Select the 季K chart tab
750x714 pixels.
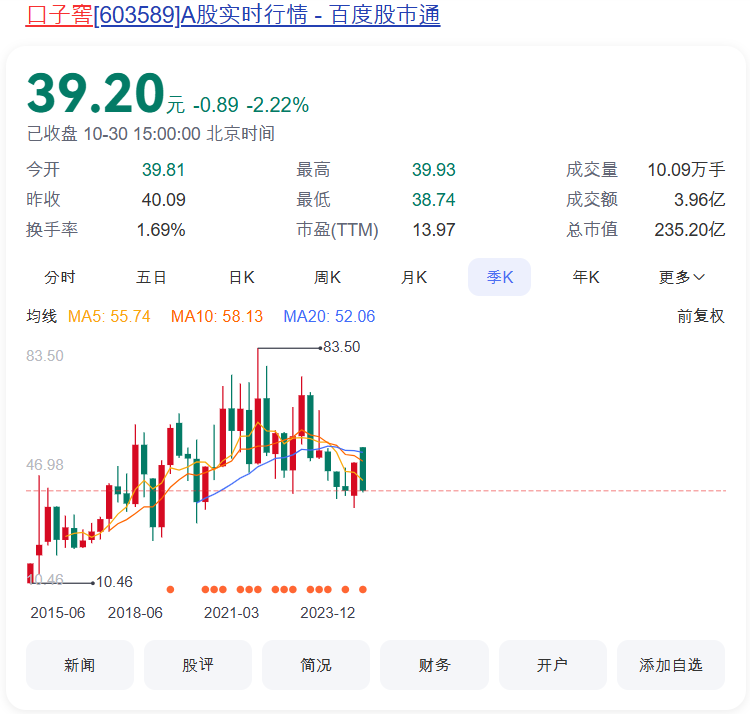click(x=499, y=277)
